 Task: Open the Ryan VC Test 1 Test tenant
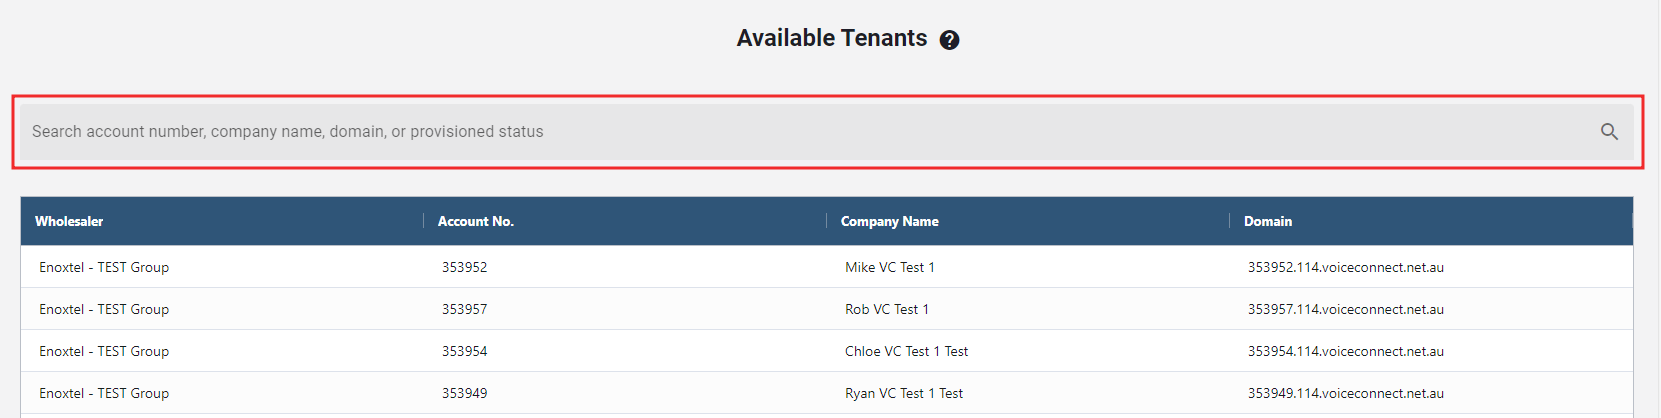click(903, 393)
